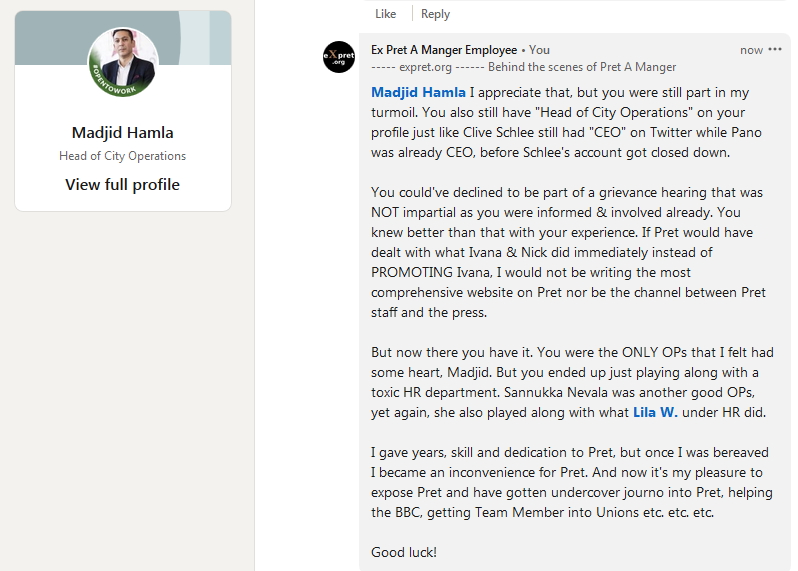This screenshot has width=798, height=571.
Task: Click author name Ex Pret A Manger Employee
Action: 444,50
